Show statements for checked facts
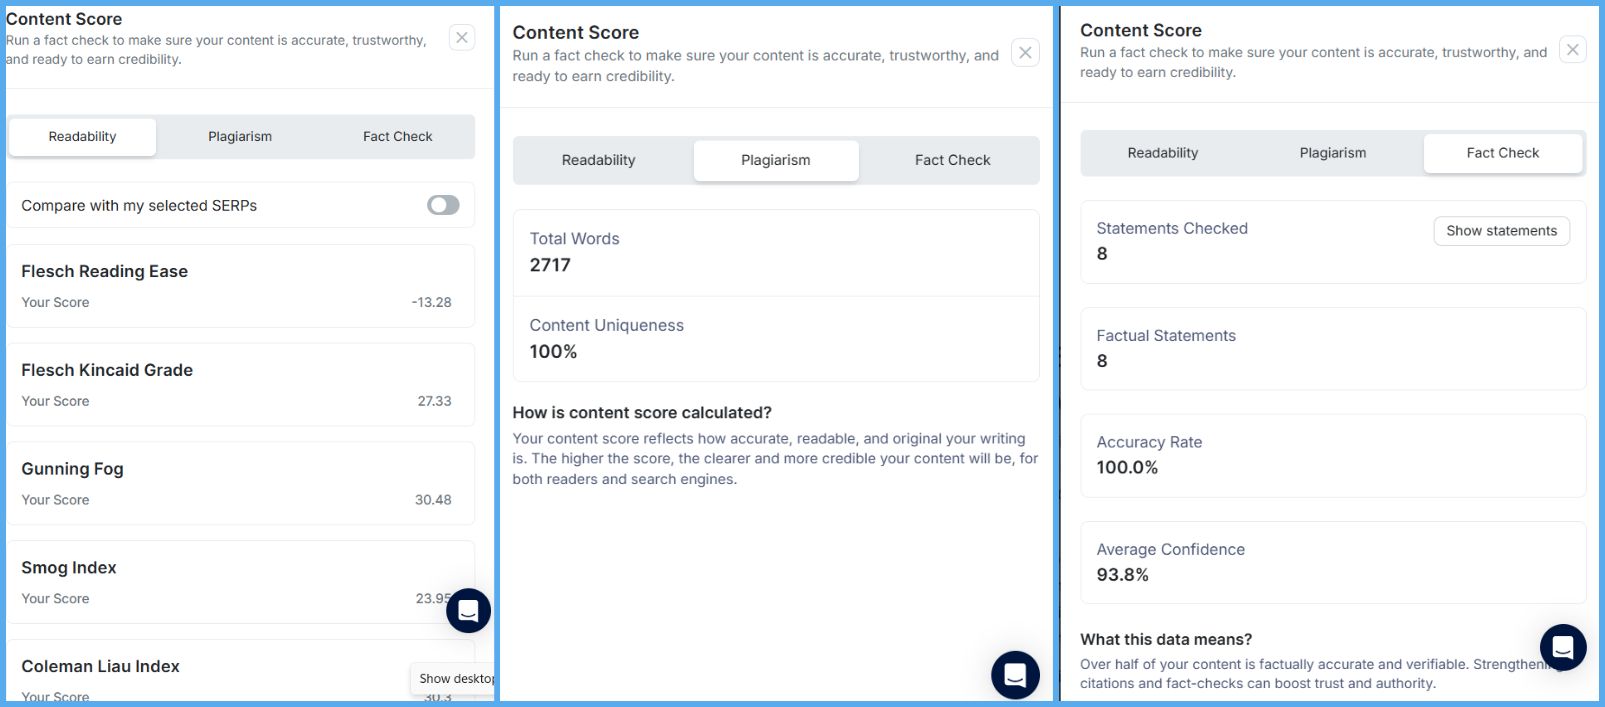 (1501, 230)
